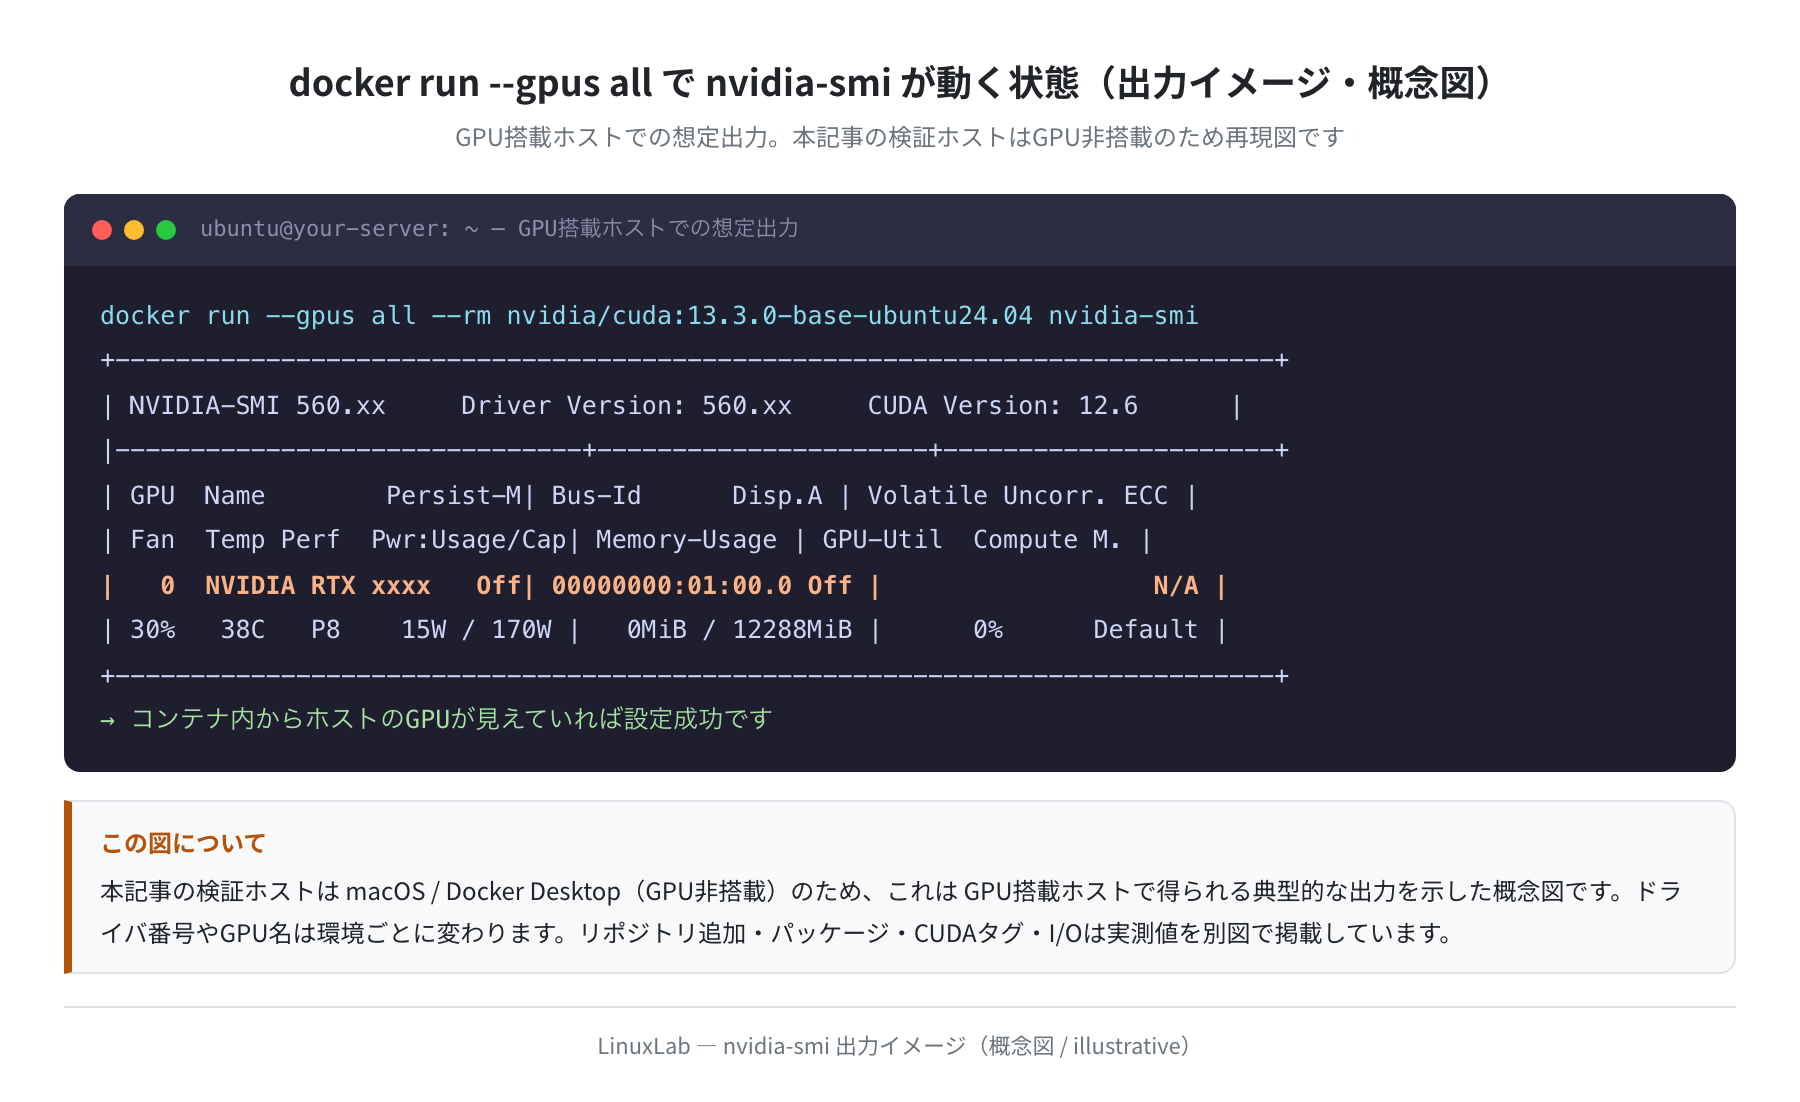Click the orange note heading この図について
This screenshot has width=1800, height=1102.
pos(183,844)
